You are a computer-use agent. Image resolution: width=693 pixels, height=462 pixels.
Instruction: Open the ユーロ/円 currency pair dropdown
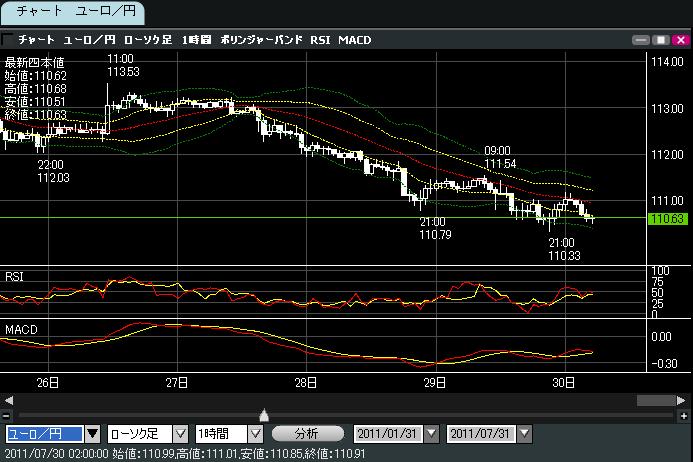pos(92,434)
